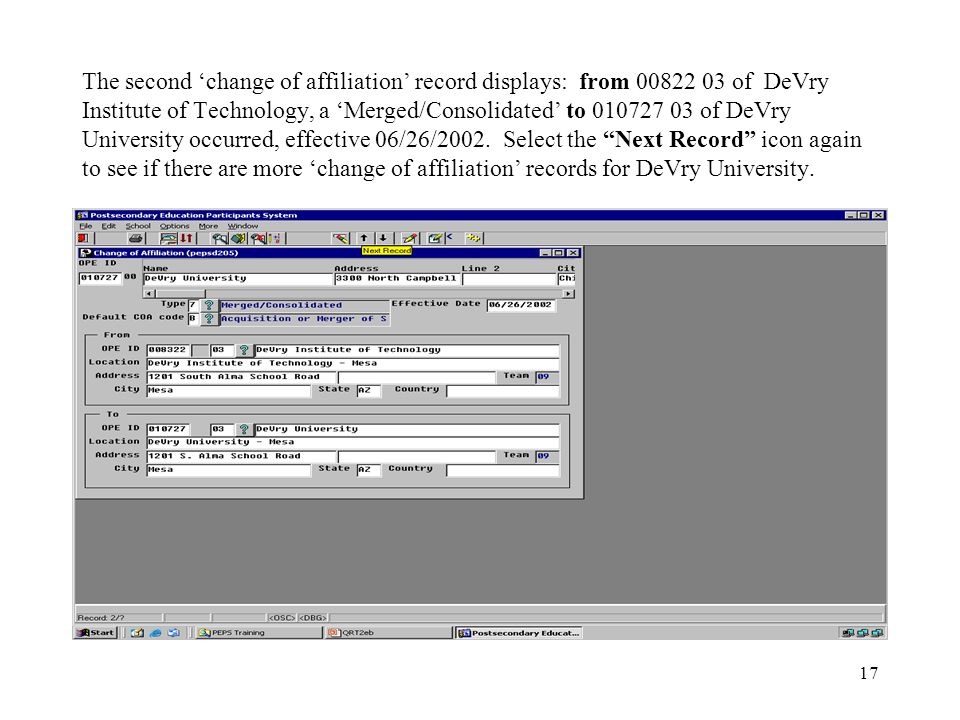Click the top OPE ID field 010727
This screenshot has height=720, width=960.
click(100, 278)
